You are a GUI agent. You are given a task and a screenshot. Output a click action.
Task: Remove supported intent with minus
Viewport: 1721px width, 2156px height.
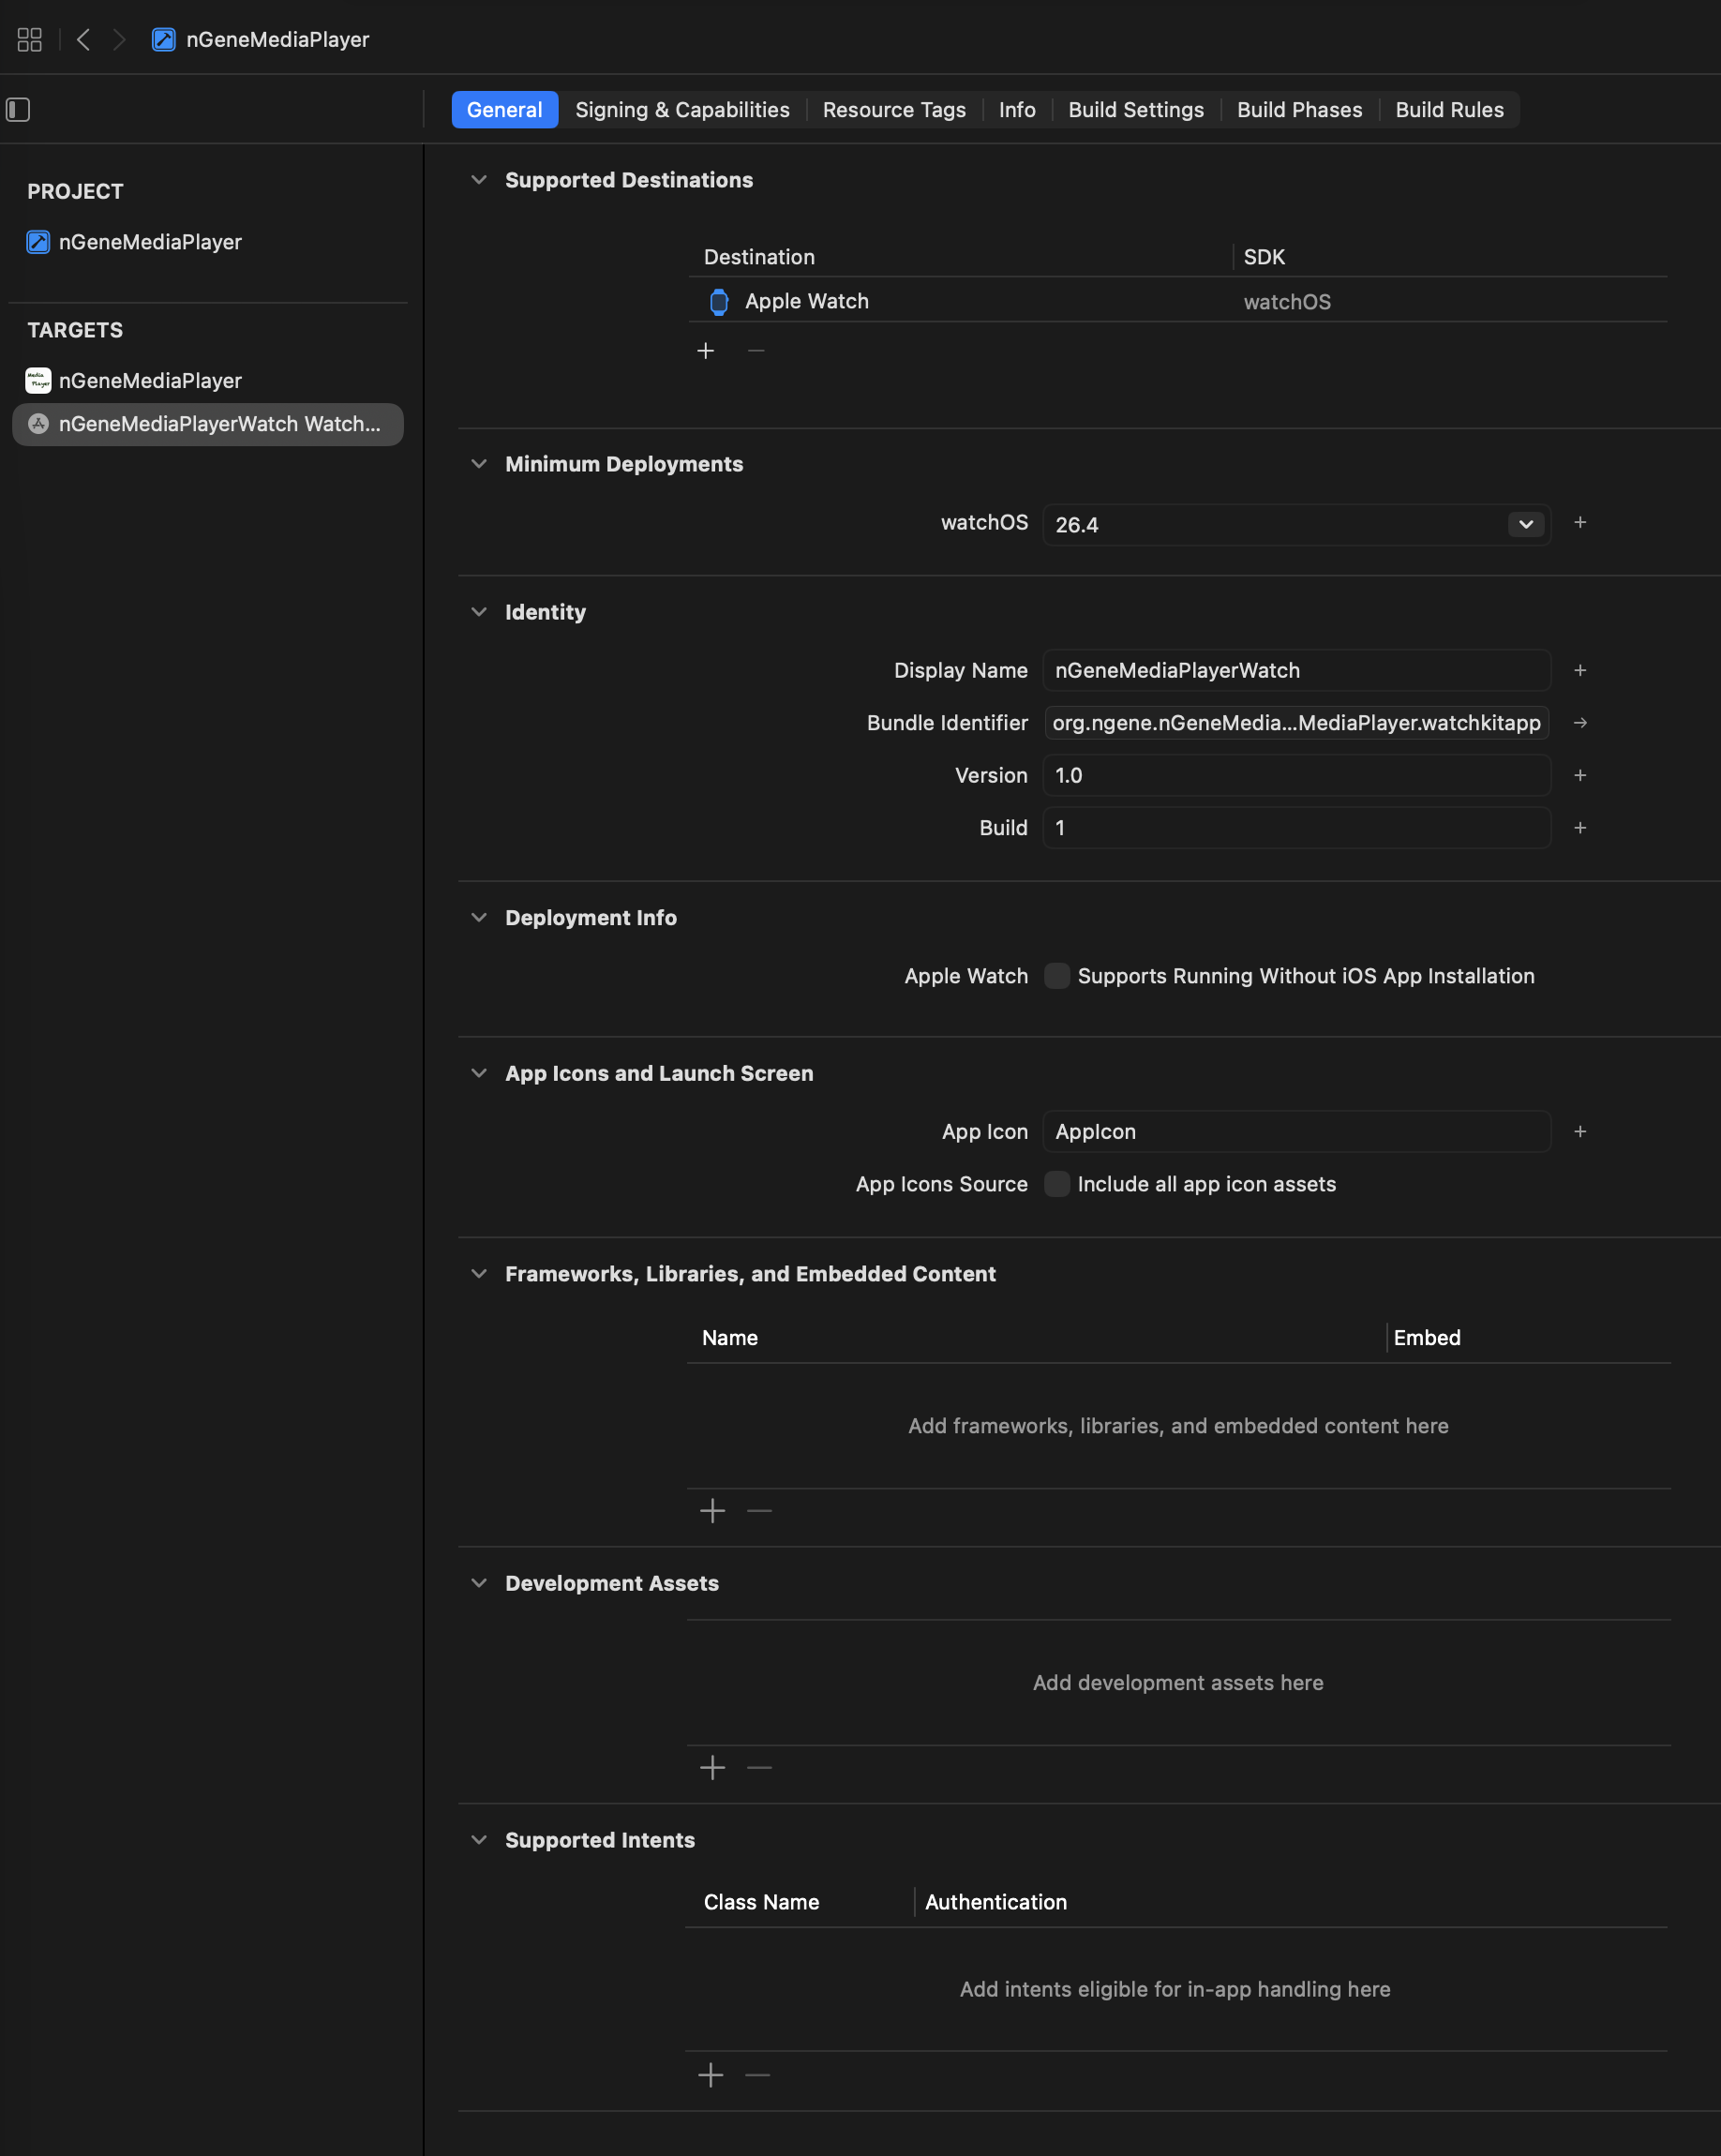(x=757, y=2075)
